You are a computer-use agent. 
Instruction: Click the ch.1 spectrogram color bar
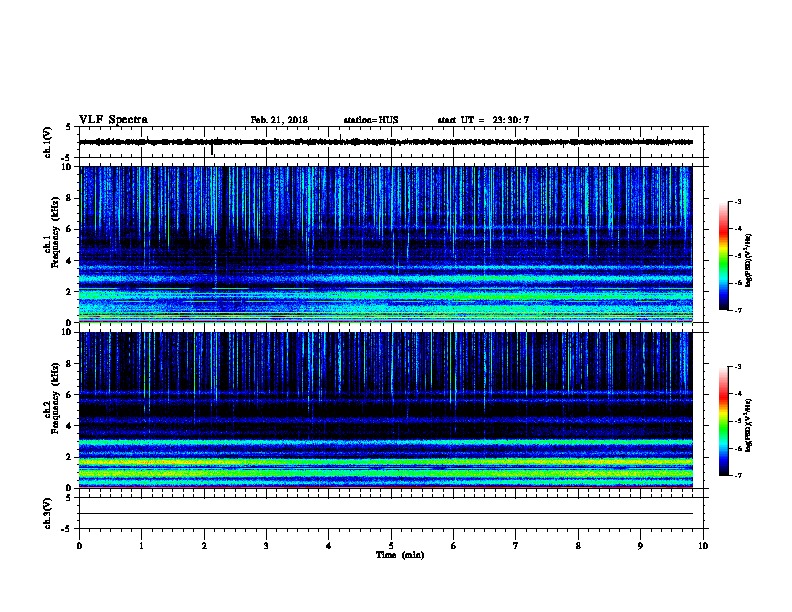[724, 256]
